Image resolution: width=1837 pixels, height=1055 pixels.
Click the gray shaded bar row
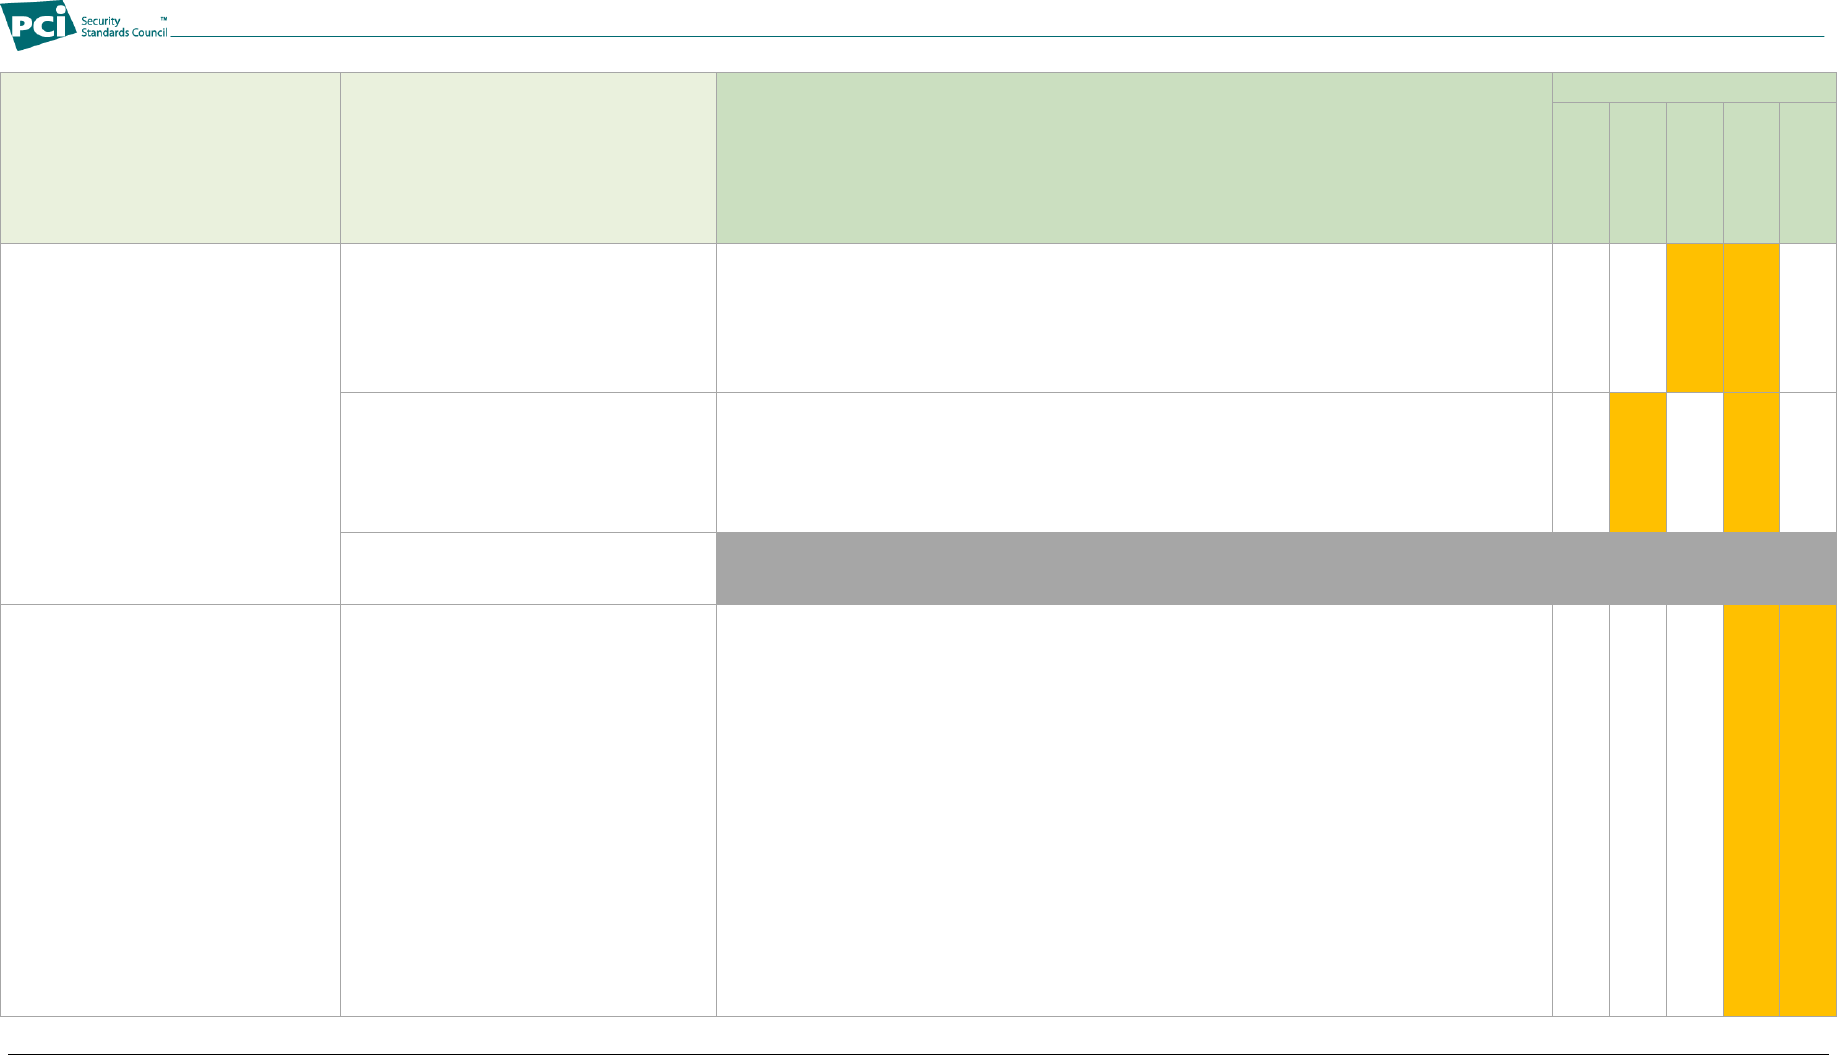click(1277, 568)
